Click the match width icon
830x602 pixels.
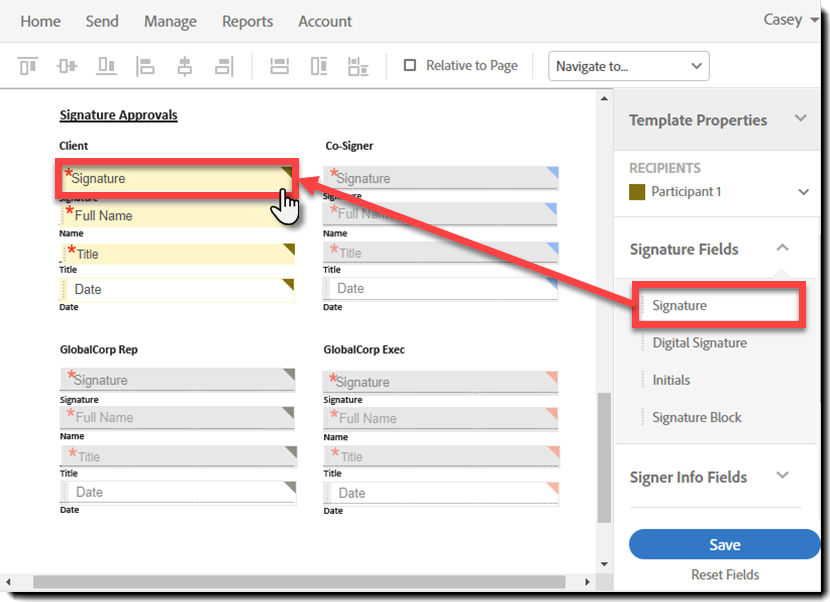[x=279, y=66]
